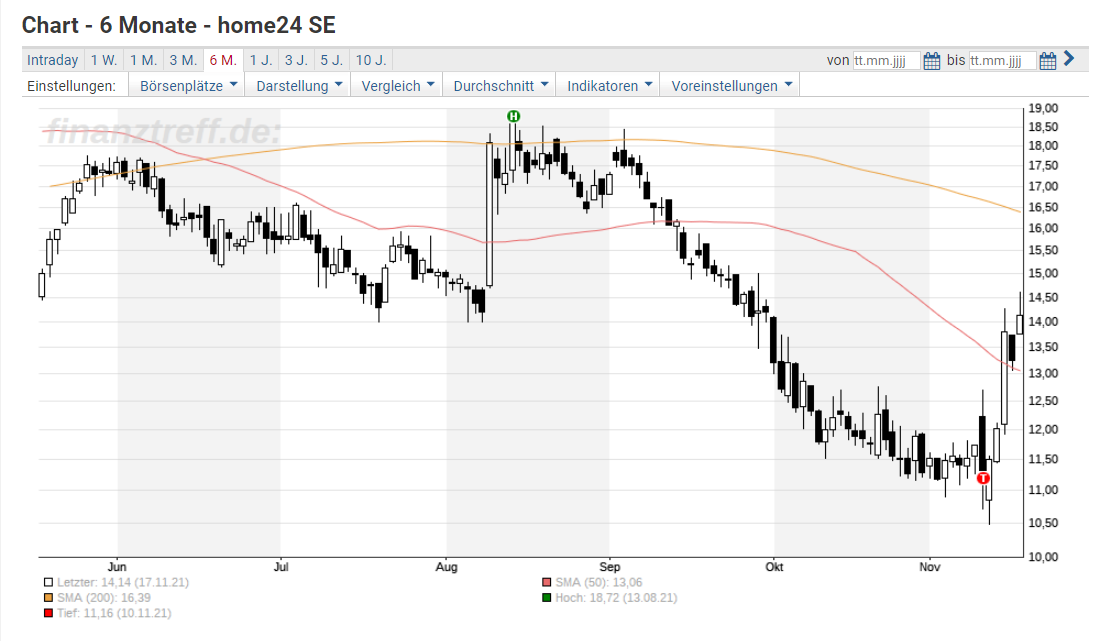Click the '14,00' price axis label

pos(1043,322)
